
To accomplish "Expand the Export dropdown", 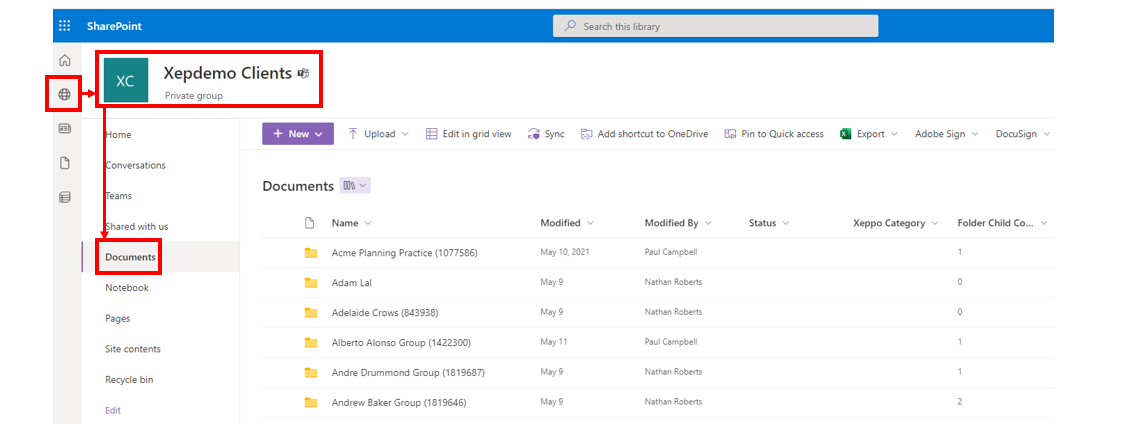I will (x=869, y=134).
